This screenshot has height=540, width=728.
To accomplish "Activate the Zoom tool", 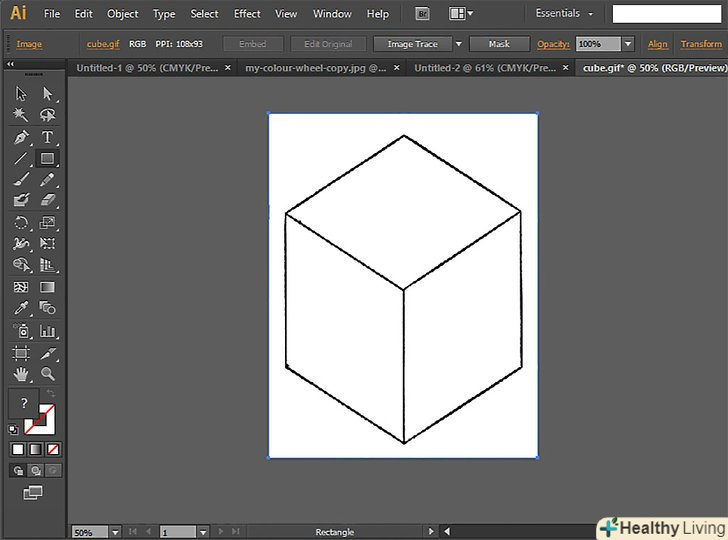I will tap(47, 374).
